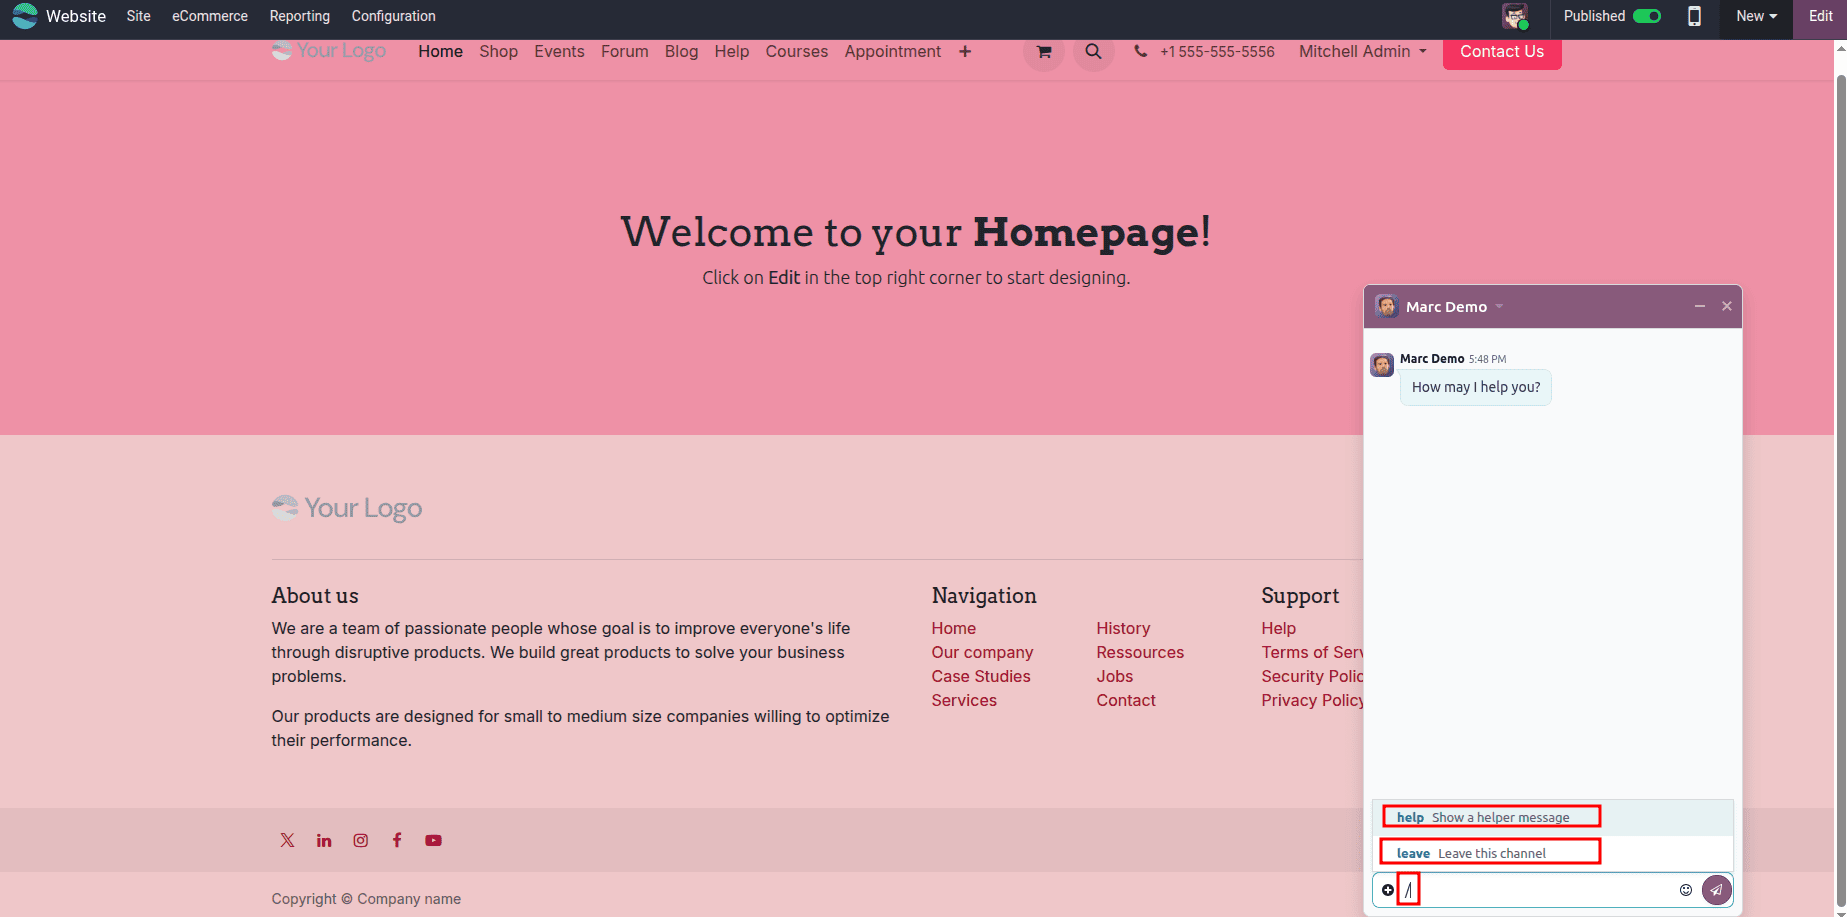Open the Instagram social icon
Image resolution: width=1847 pixels, height=917 pixels.
360,840
